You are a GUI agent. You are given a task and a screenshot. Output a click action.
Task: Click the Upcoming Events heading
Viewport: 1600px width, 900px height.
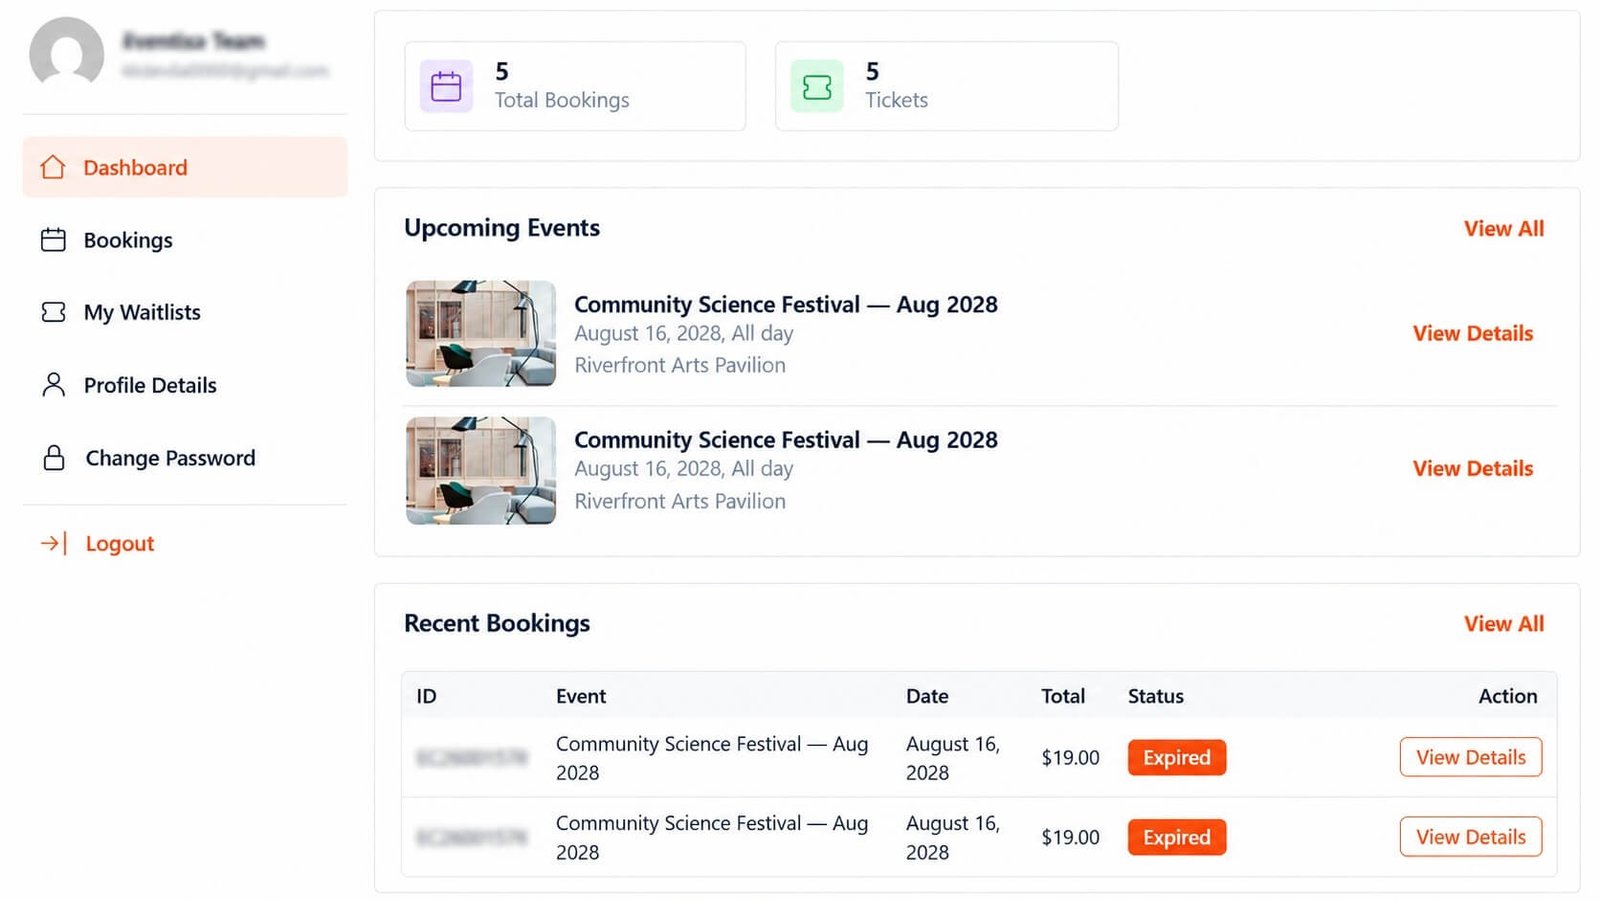[502, 228]
